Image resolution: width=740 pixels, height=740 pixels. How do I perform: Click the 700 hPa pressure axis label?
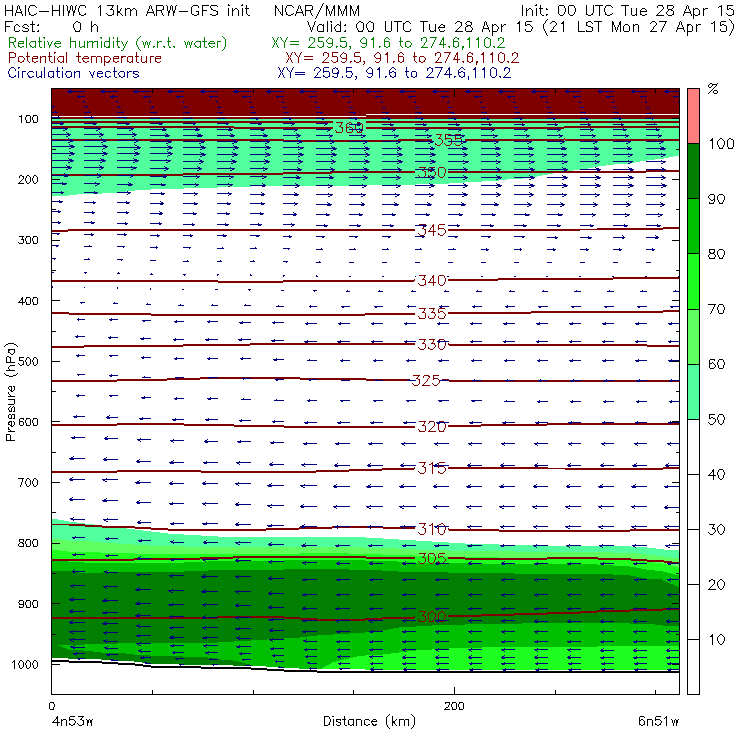pos(28,482)
